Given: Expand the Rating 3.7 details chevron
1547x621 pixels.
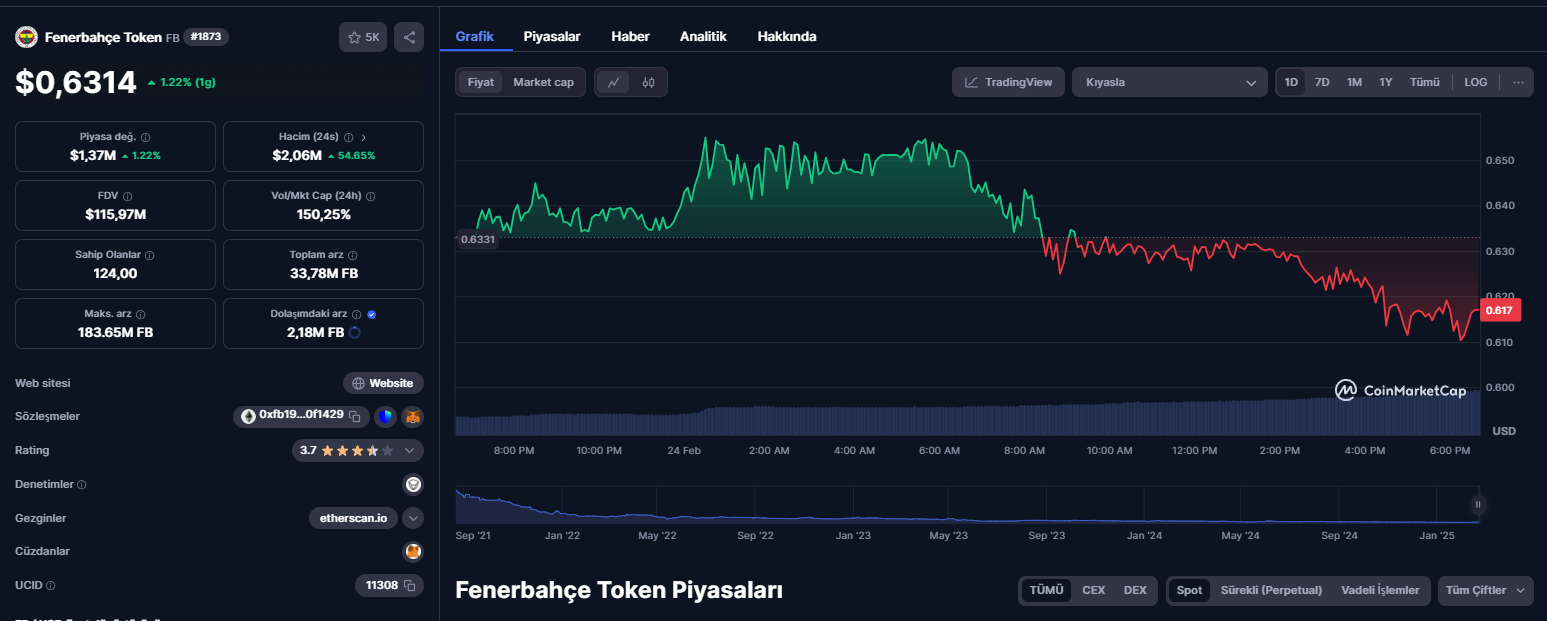Looking at the screenshot, I should coord(409,451).
